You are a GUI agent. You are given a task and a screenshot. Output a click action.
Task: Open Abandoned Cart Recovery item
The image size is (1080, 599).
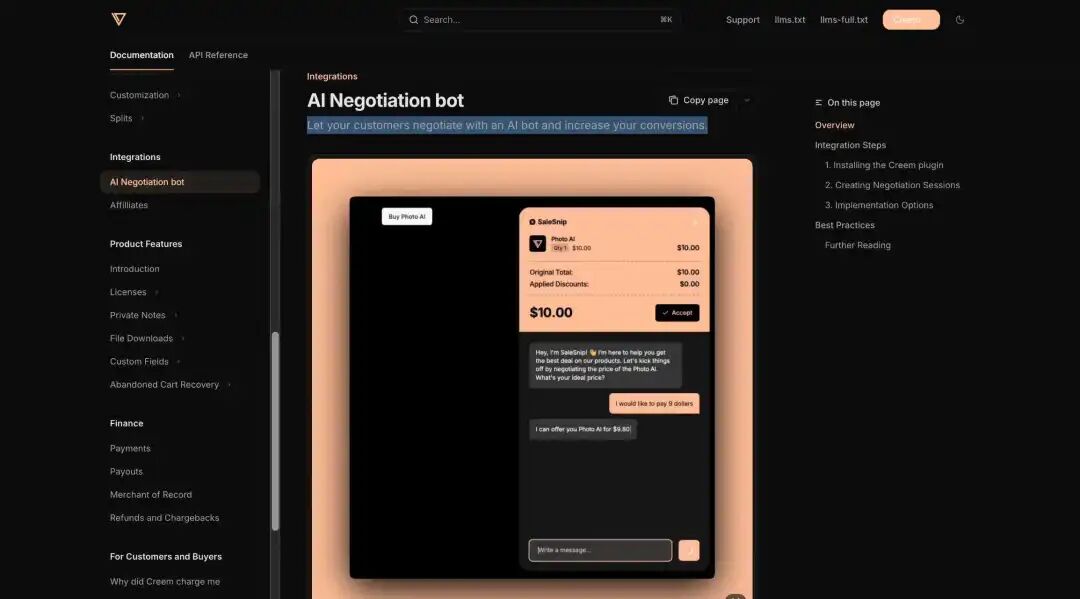point(165,385)
